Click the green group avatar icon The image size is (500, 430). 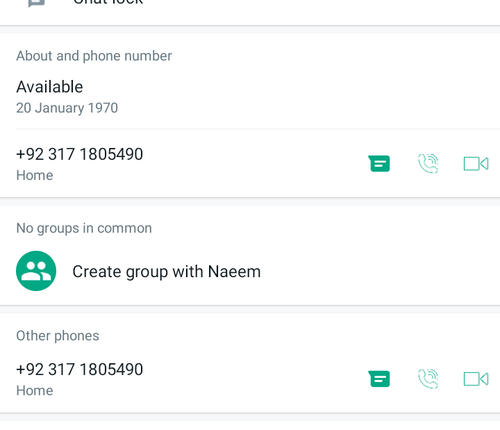pos(36,271)
